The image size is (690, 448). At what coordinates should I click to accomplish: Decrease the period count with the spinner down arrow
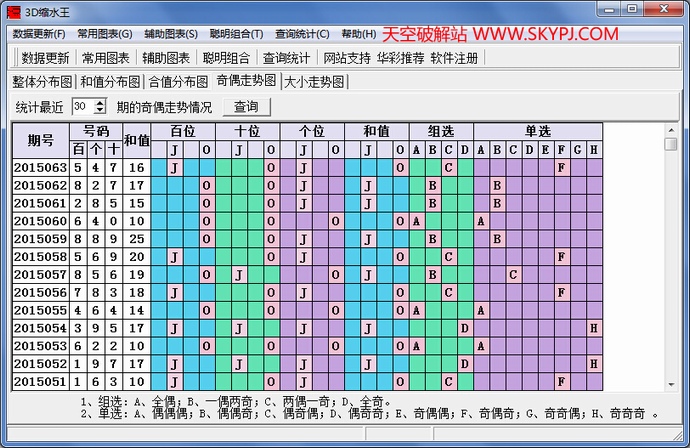100,110
